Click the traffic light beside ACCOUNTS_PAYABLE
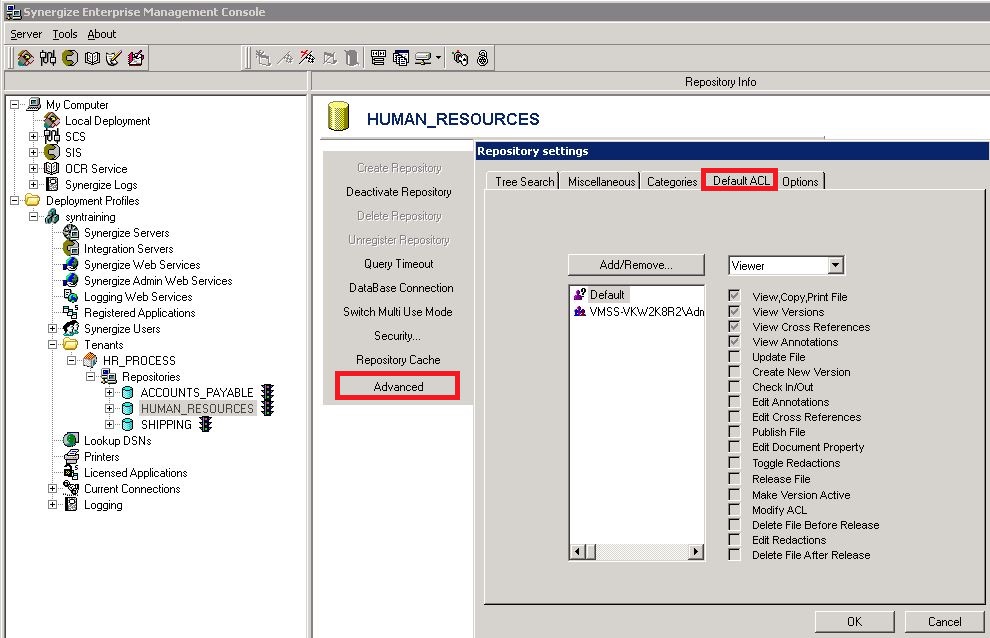990x638 pixels. pos(268,392)
